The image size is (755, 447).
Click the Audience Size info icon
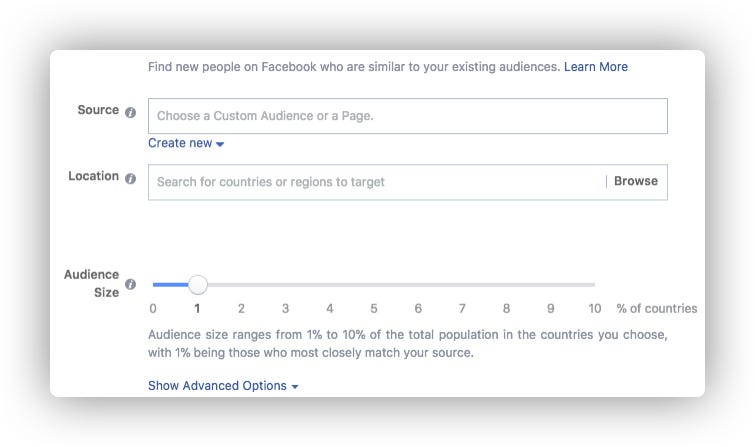click(130, 284)
